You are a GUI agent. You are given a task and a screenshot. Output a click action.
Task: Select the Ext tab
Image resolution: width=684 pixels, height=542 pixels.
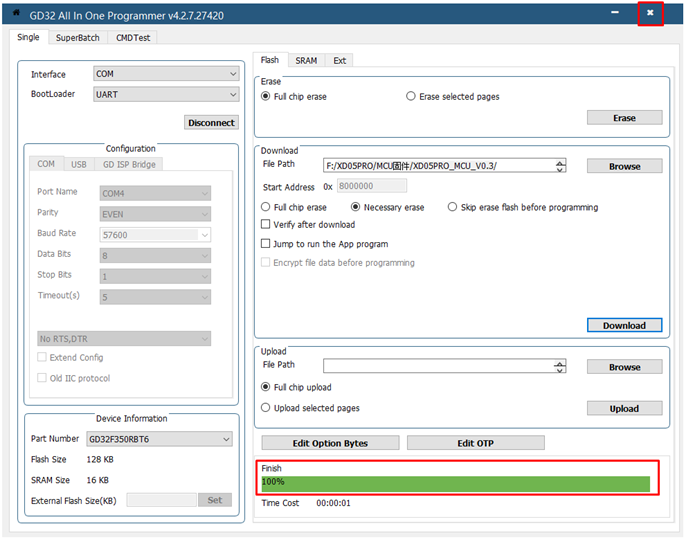(340, 60)
